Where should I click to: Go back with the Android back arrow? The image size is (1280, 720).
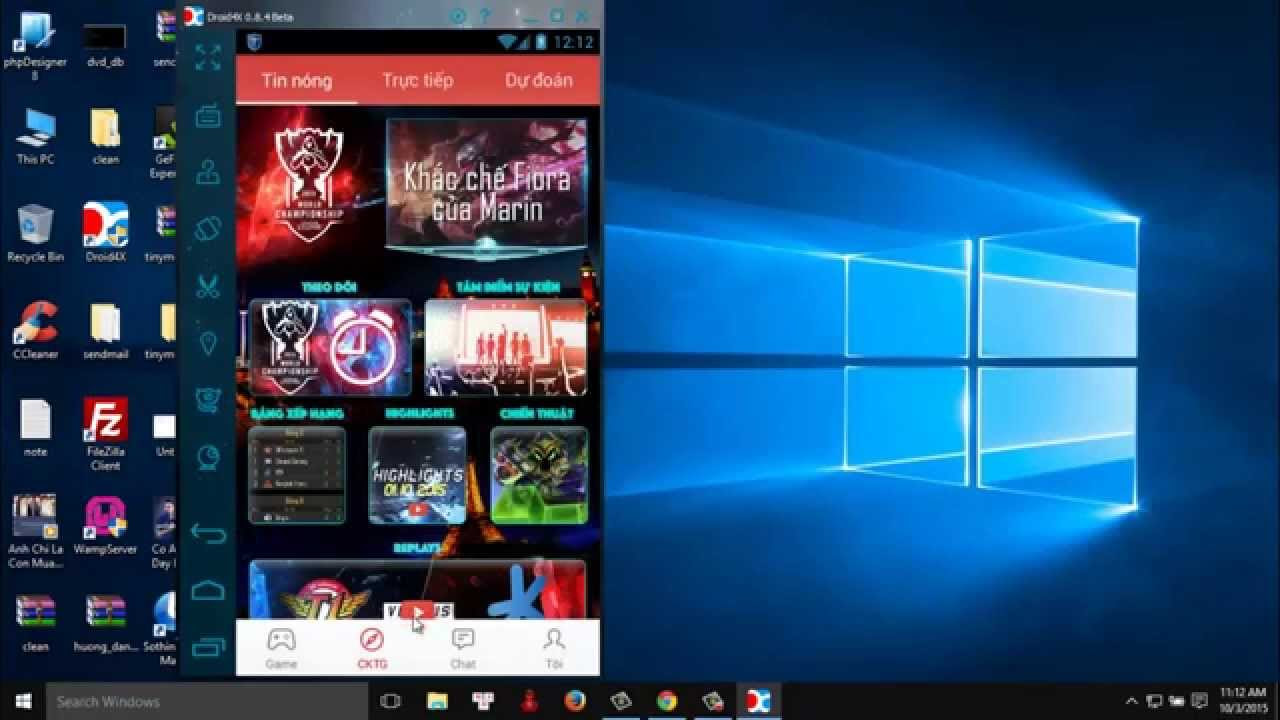click(208, 533)
